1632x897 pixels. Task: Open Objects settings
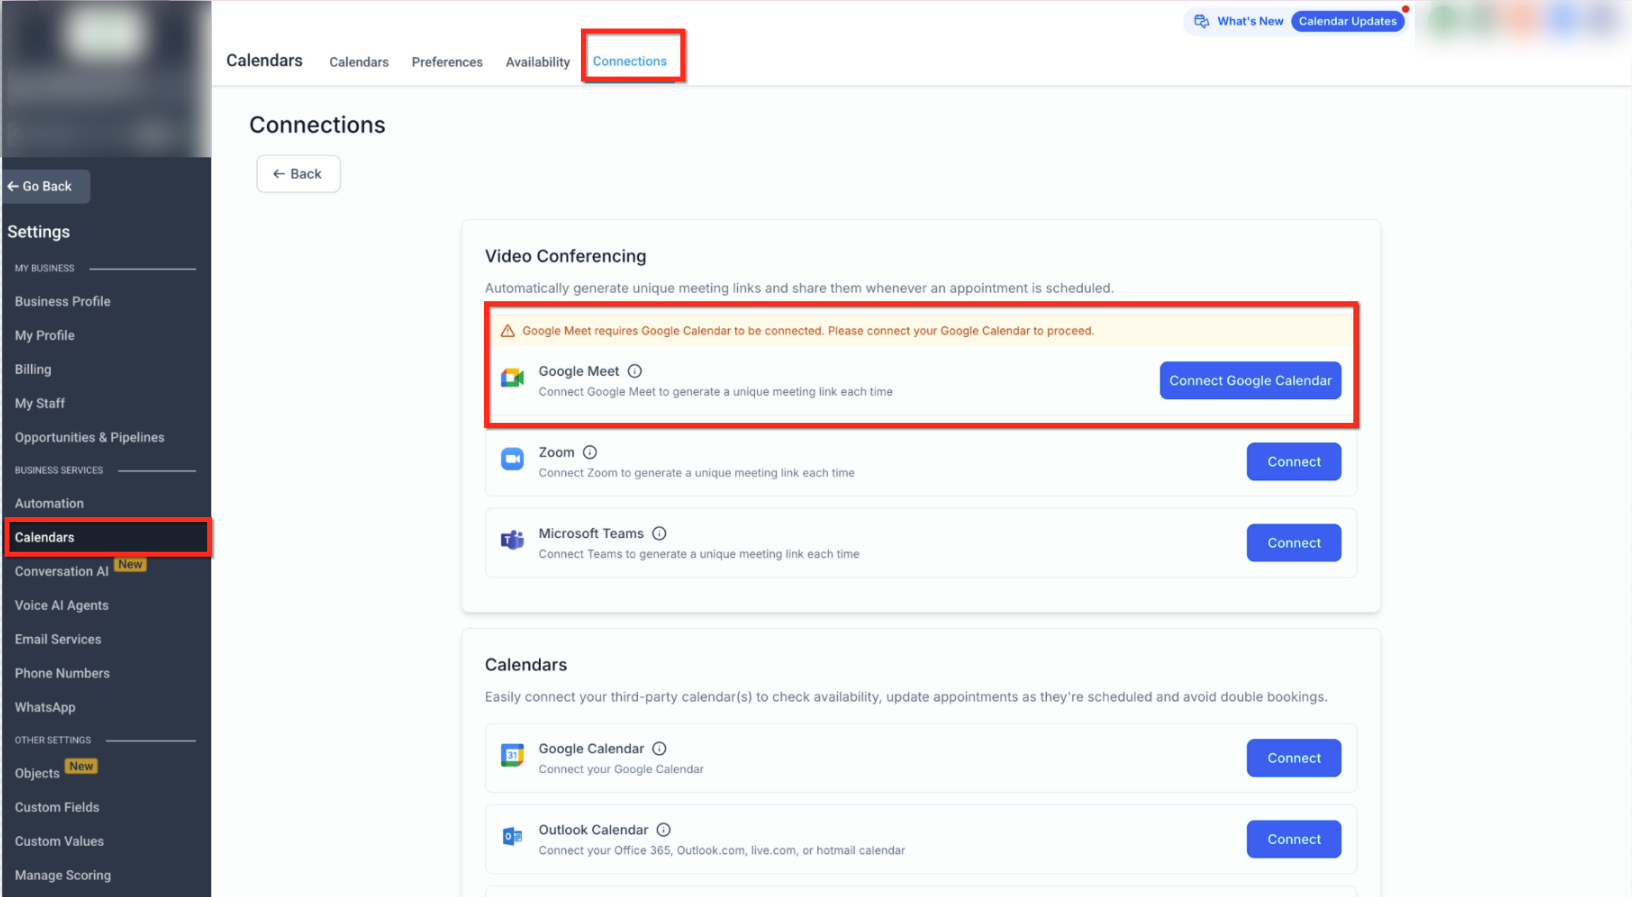37,773
